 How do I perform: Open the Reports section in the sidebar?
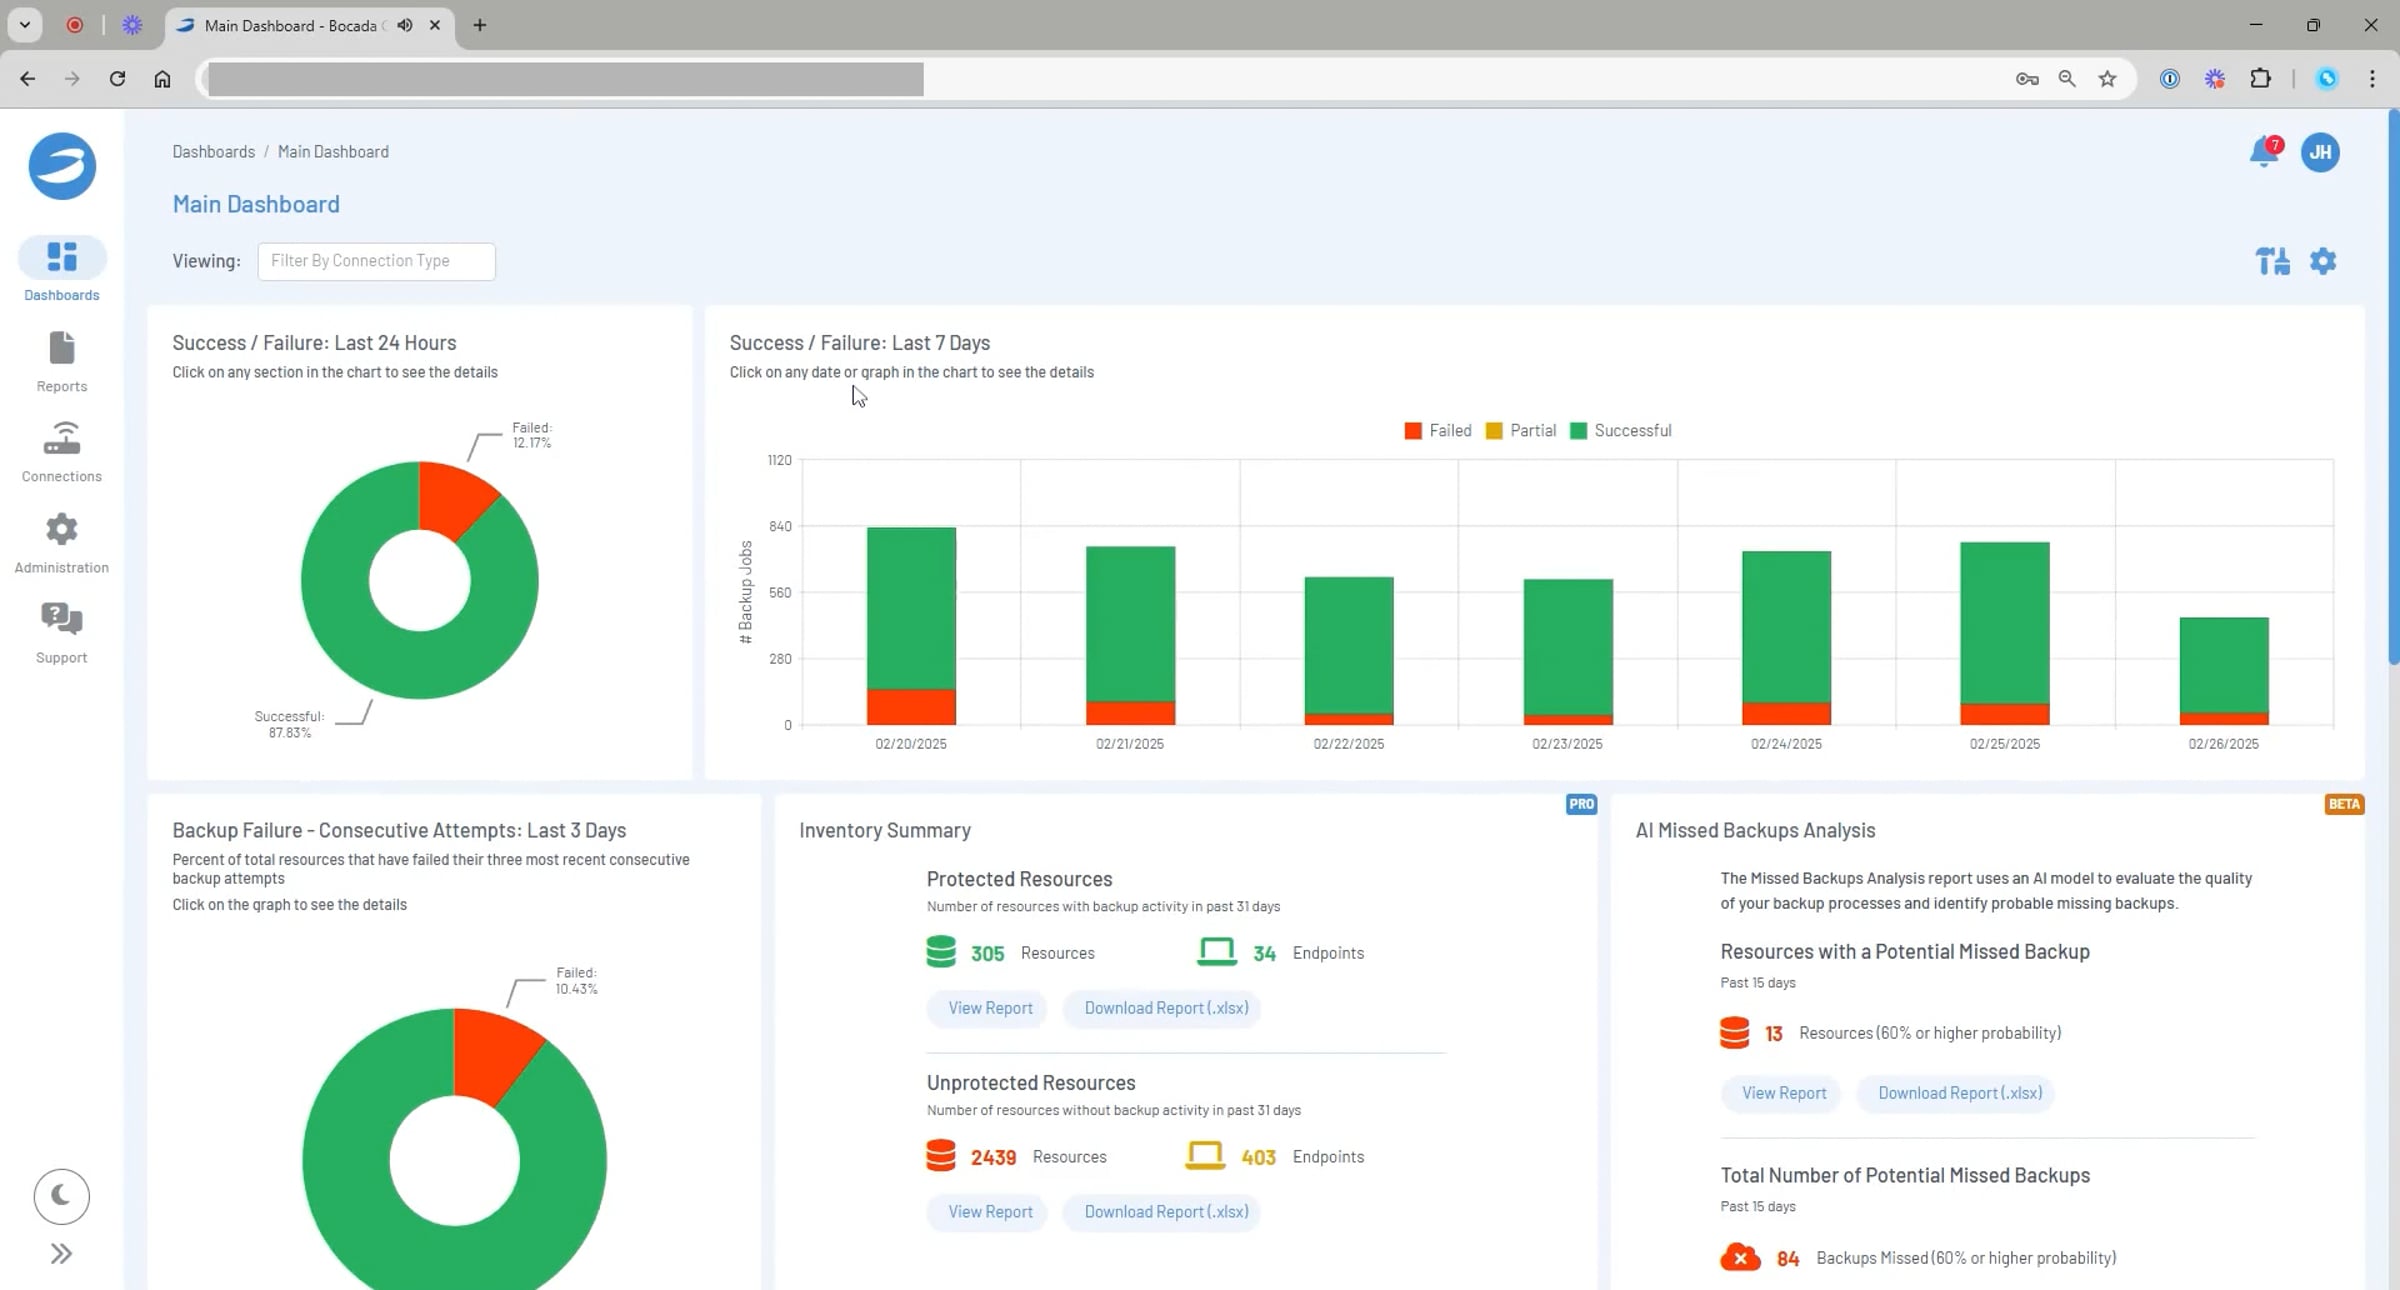61,360
